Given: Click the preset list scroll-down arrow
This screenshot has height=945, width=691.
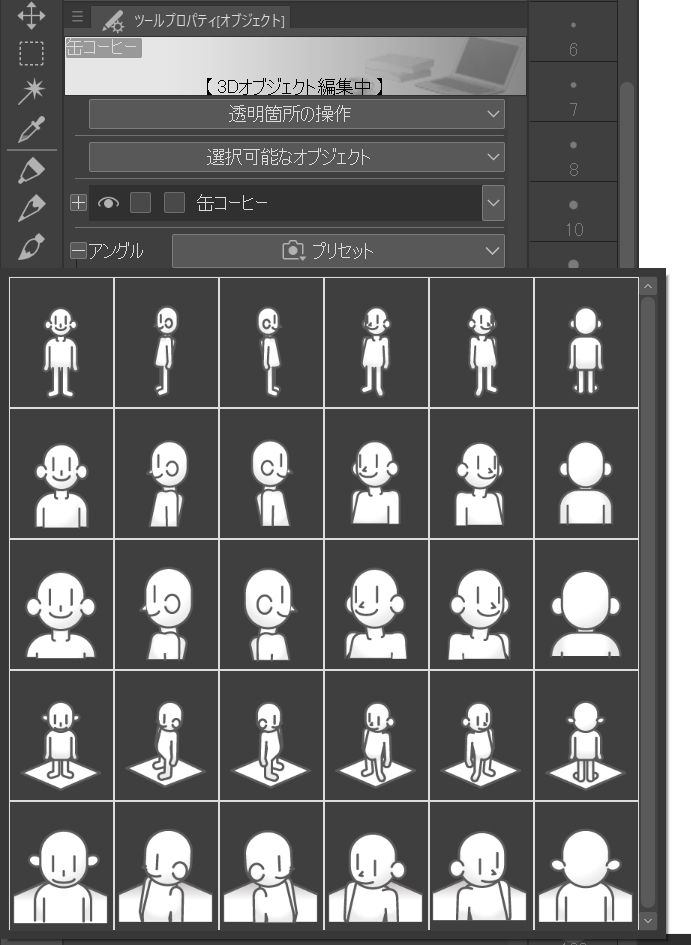Looking at the screenshot, I should [648, 919].
